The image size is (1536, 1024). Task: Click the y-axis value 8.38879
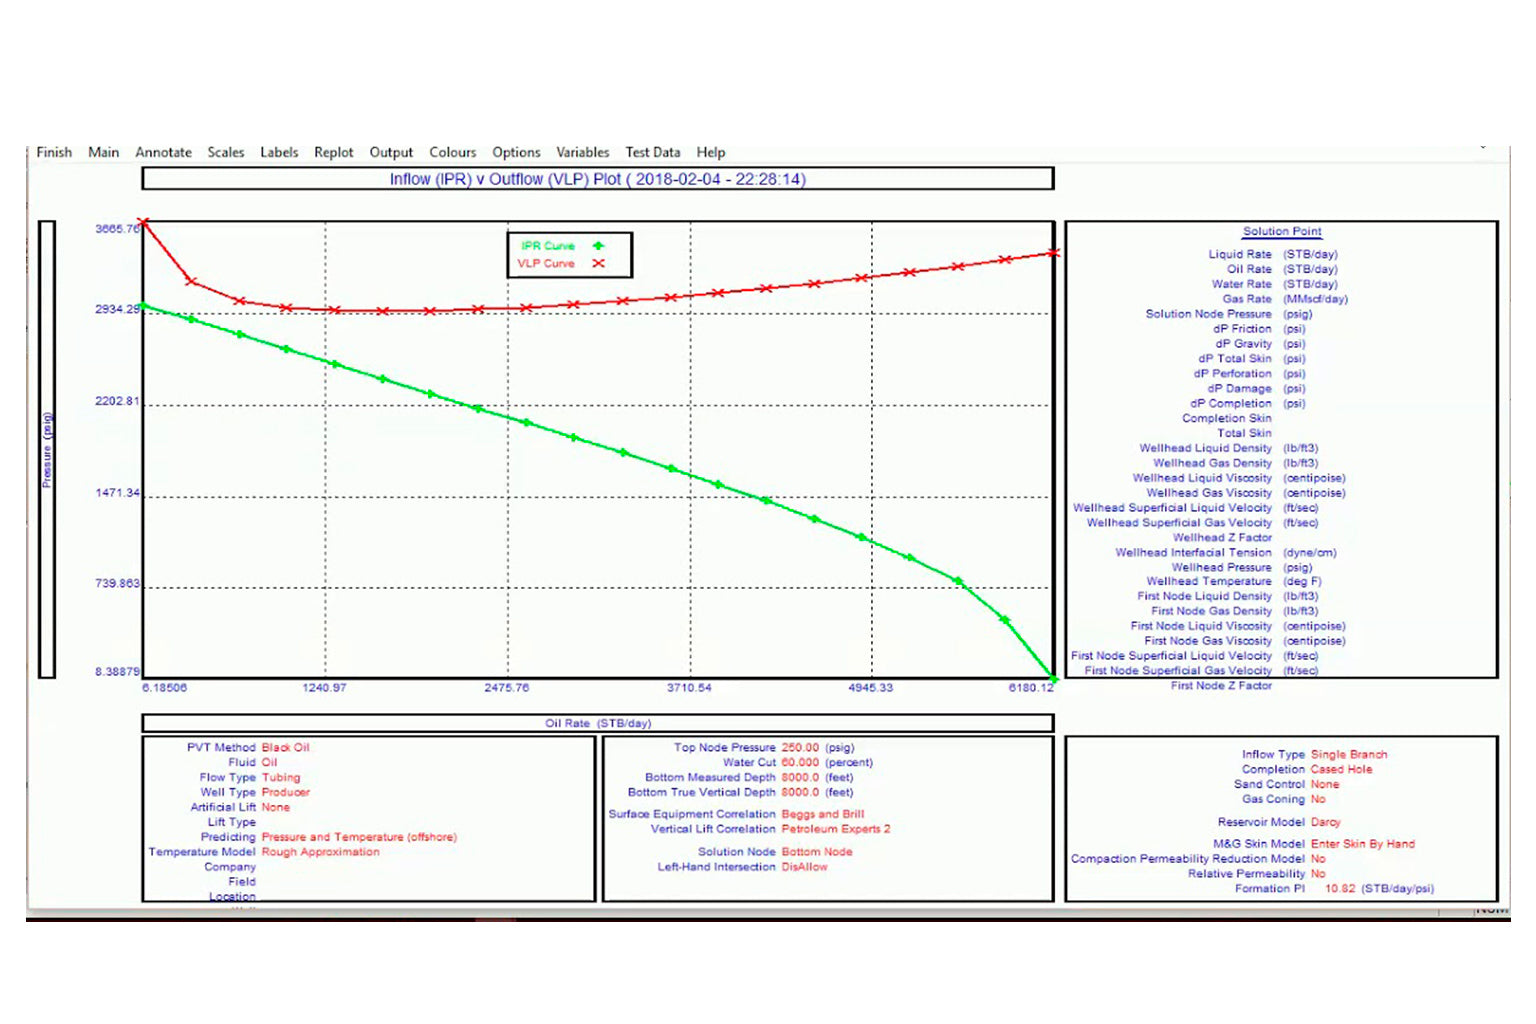[x=117, y=672]
